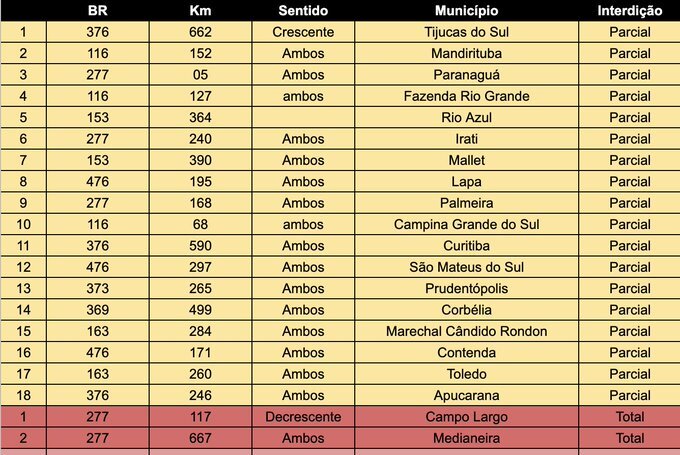Screen dimensions: 680x455
Task: Click the Sentido column header
Action: pyautogui.click(x=302, y=10)
